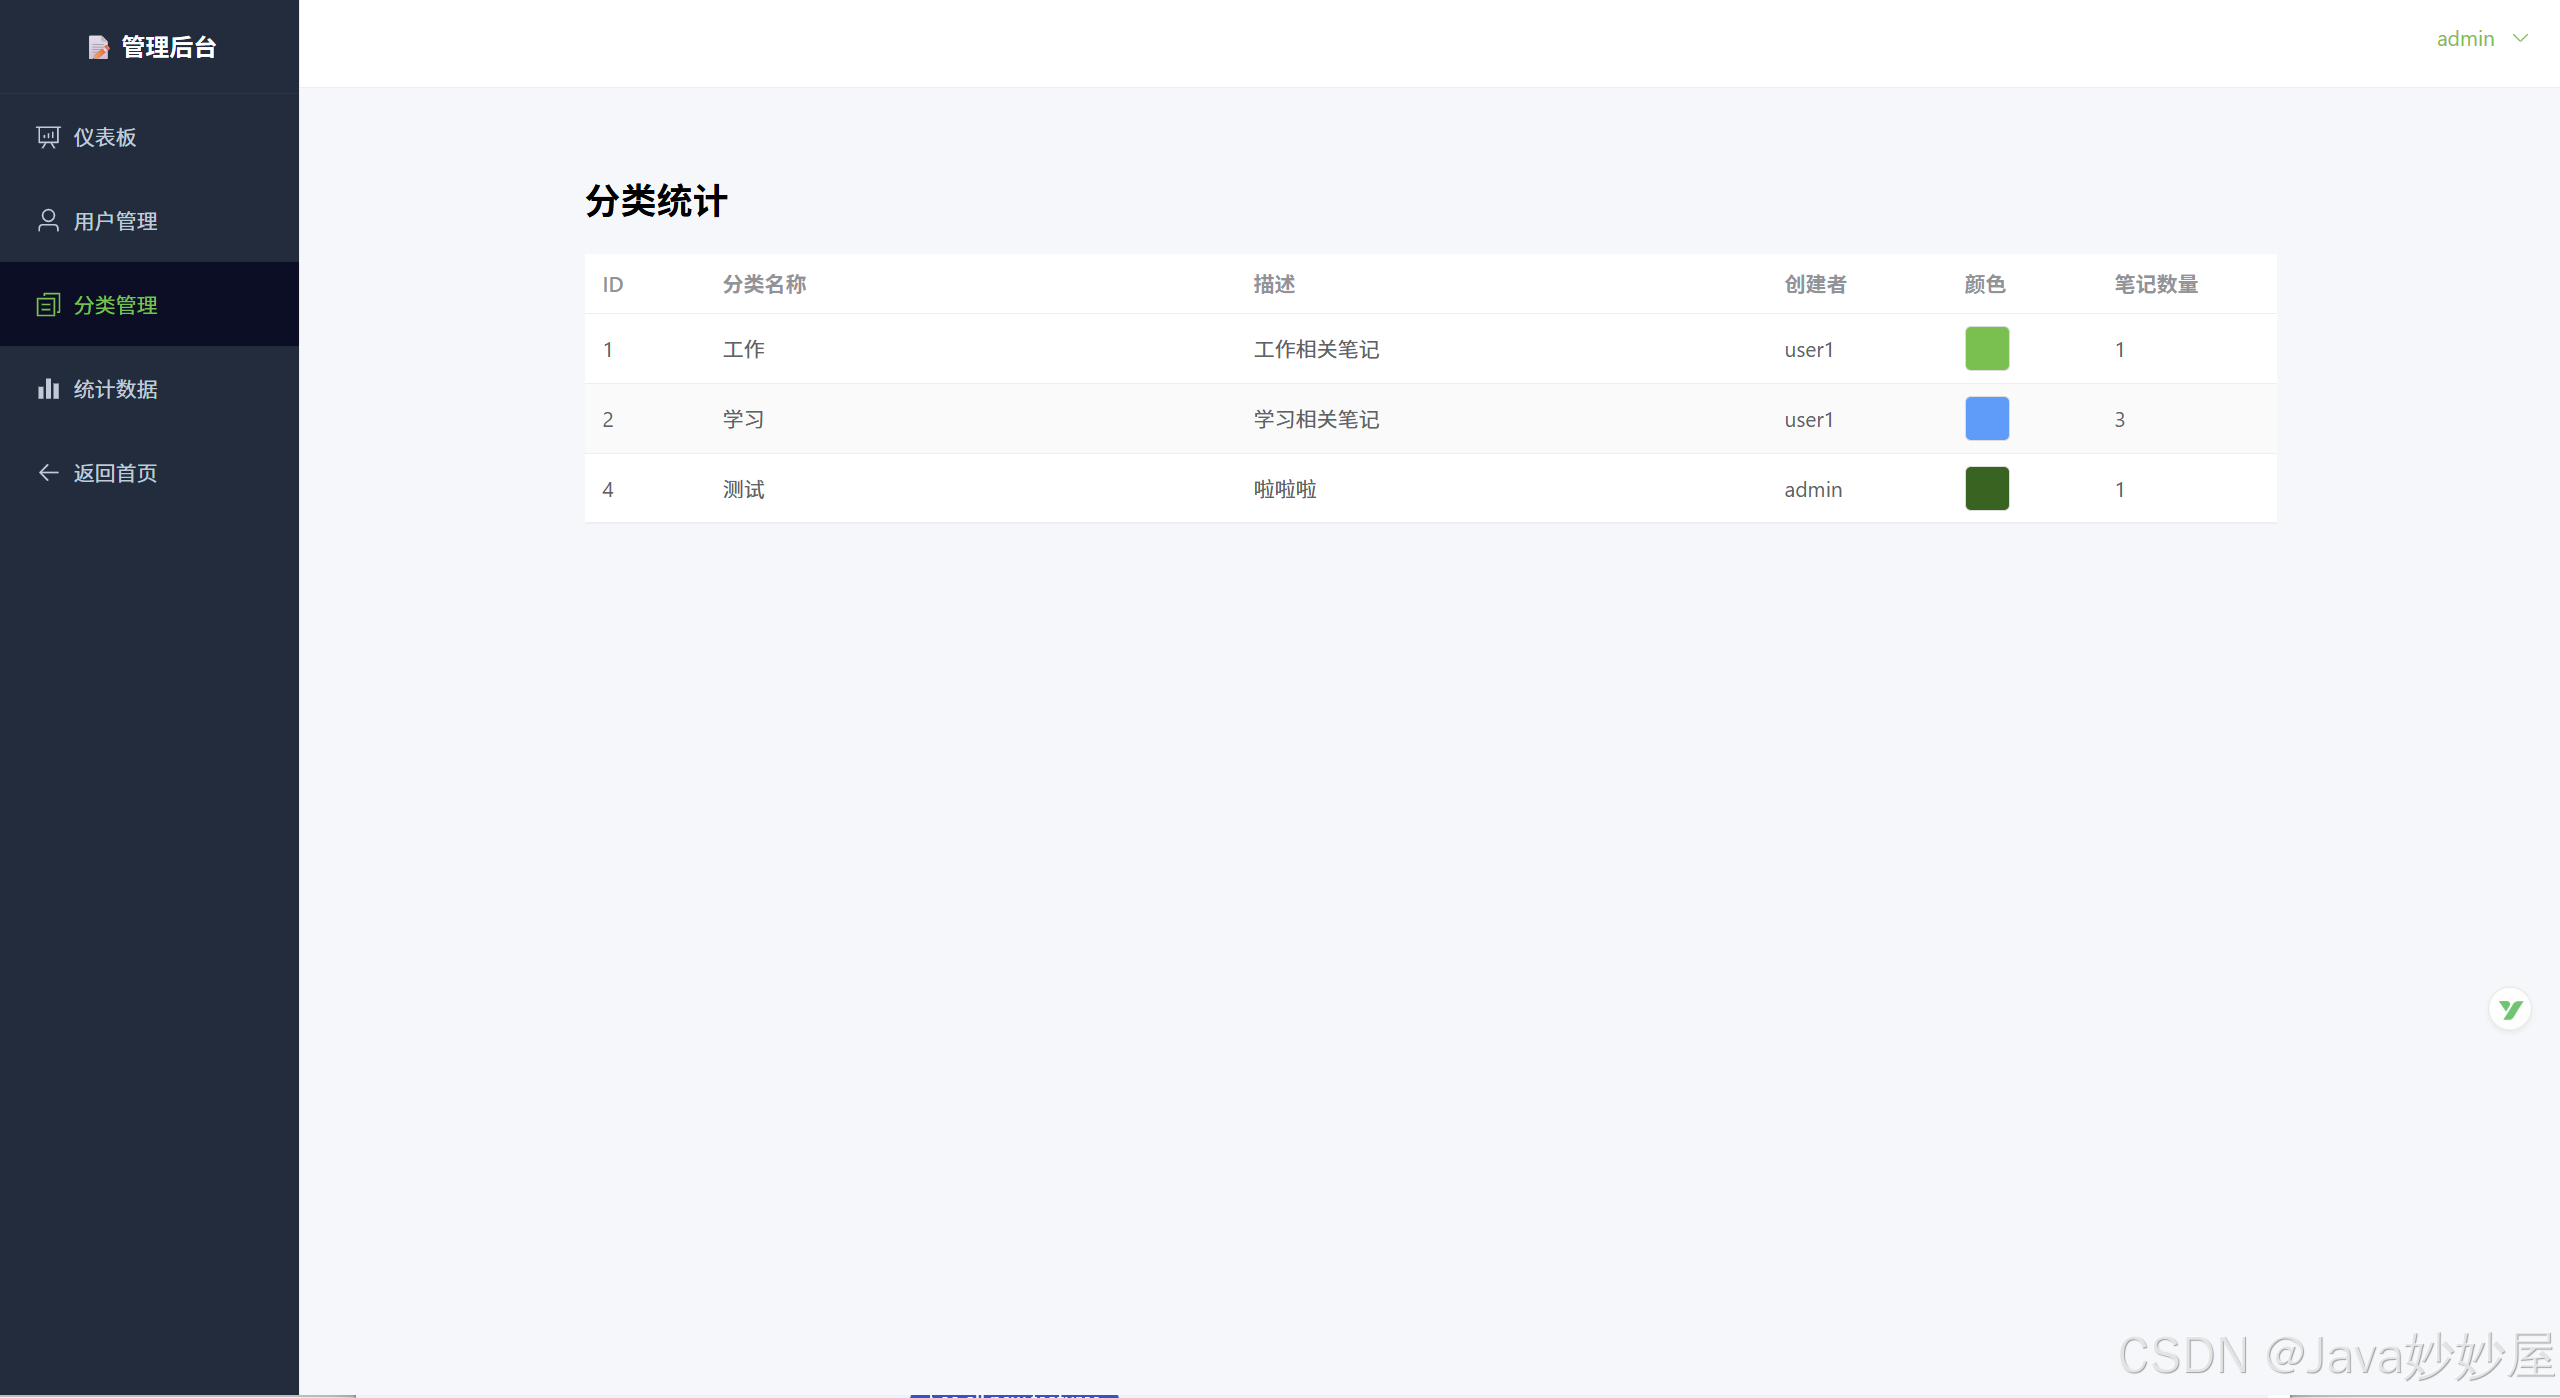2560x1398 pixels.
Task: Click the green floating Y assistant icon
Action: 2510,1009
